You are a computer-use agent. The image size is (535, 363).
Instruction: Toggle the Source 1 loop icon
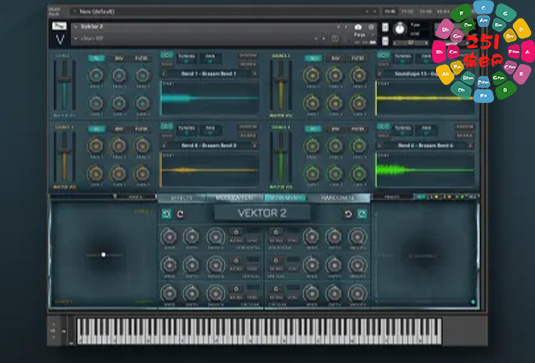point(167,55)
